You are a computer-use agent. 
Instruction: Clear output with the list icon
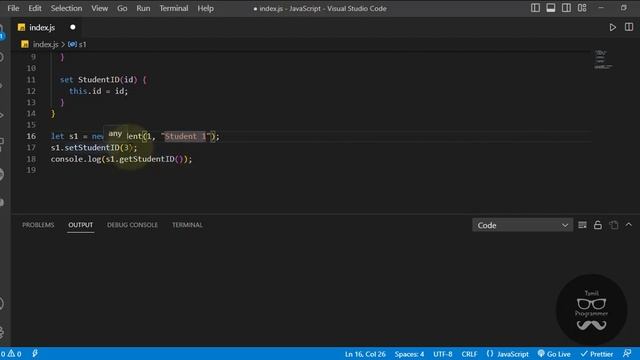click(582, 225)
